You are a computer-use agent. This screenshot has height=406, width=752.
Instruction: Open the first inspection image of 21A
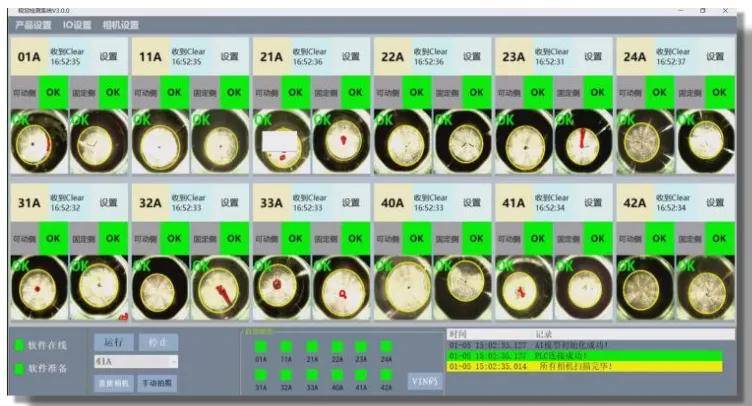pyautogui.click(x=282, y=141)
